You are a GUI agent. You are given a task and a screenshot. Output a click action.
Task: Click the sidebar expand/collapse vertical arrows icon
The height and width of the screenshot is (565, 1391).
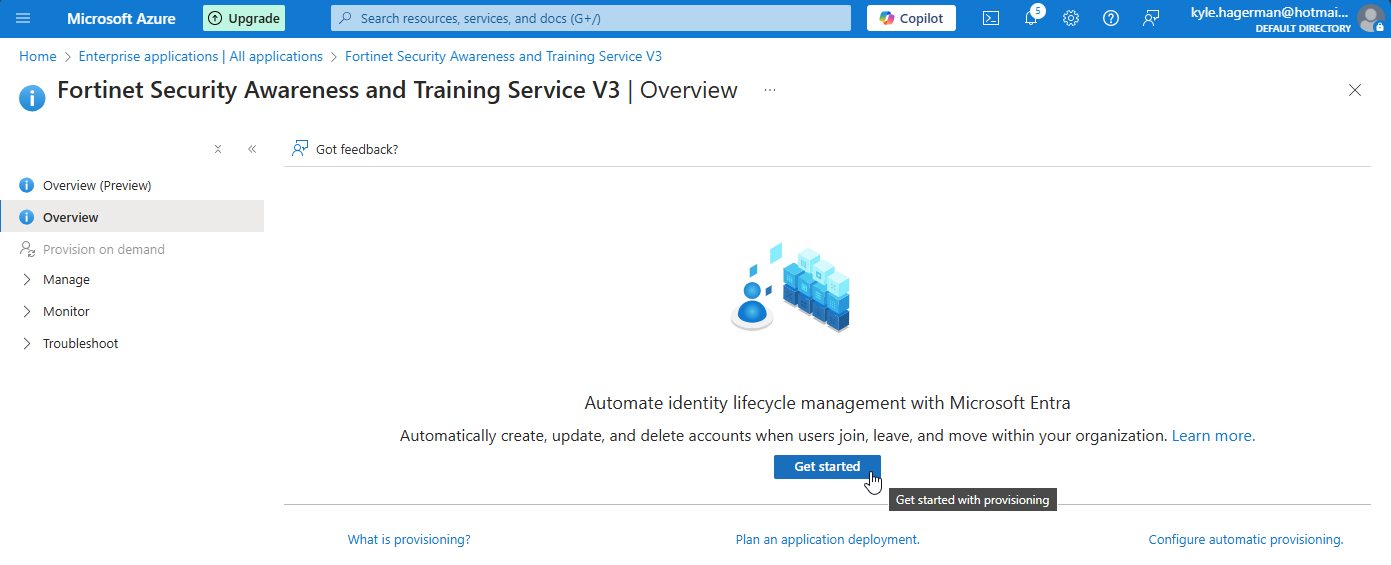point(218,149)
